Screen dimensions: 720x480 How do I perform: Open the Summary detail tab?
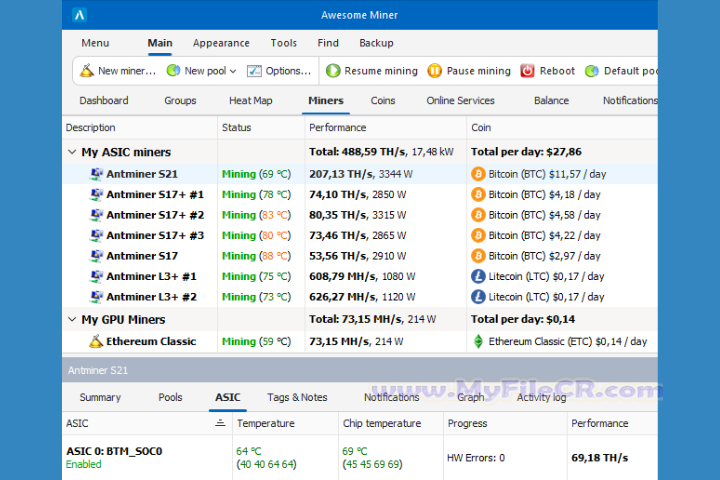(x=100, y=397)
